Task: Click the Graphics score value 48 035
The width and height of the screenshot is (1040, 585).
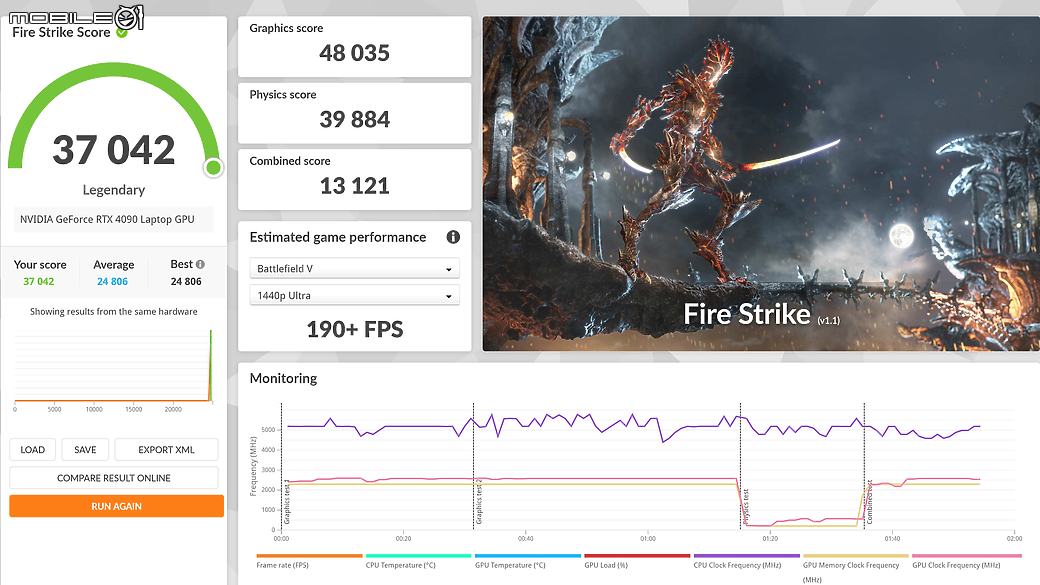Action: 354,53
